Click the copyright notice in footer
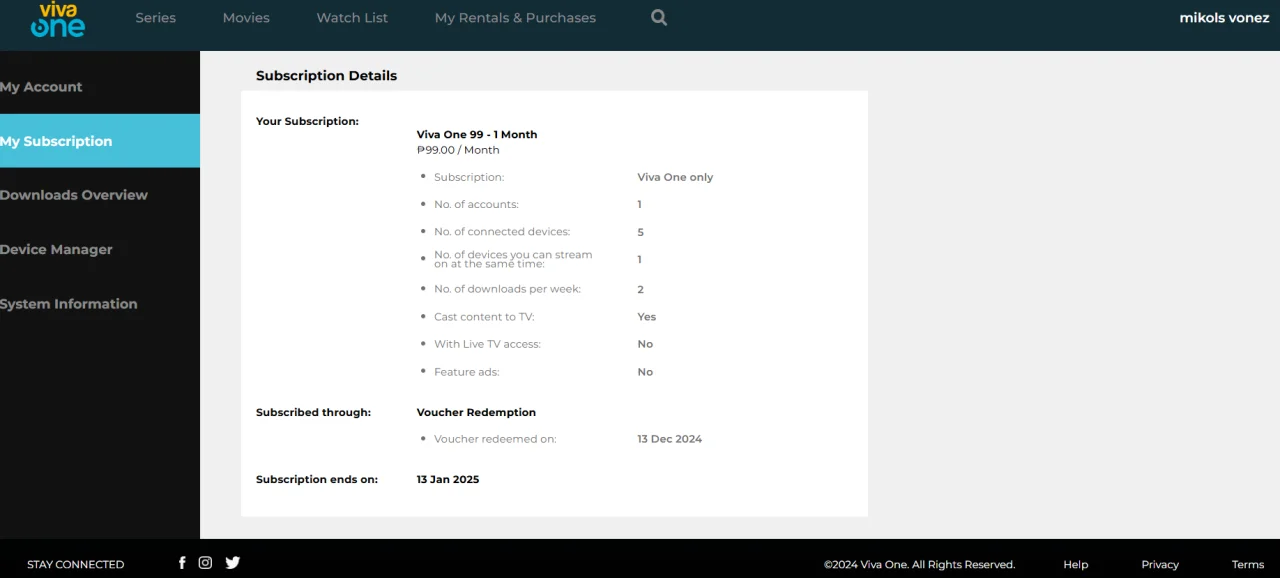Image resolution: width=1280 pixels, height=578 pixels. (x=919, y=565)
